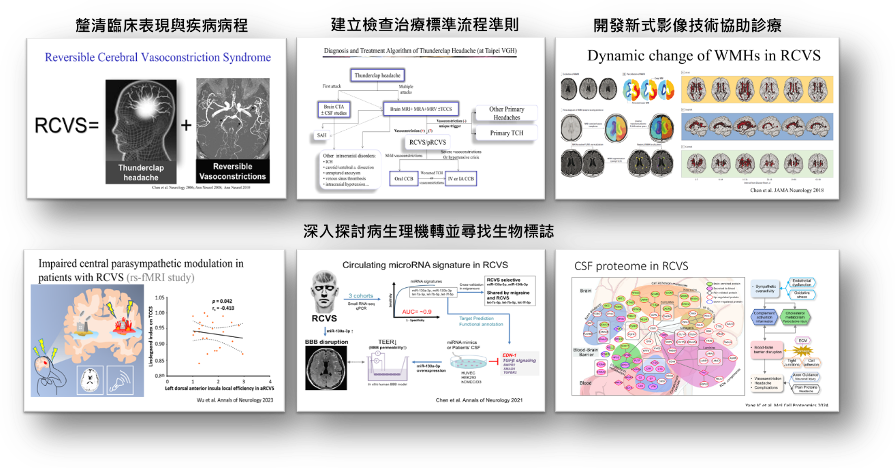Open the Reversible Cerebral Vasoconstriction Syndrome slide
The width and height of the screenshot is (895, 468).
click(156, 118)
